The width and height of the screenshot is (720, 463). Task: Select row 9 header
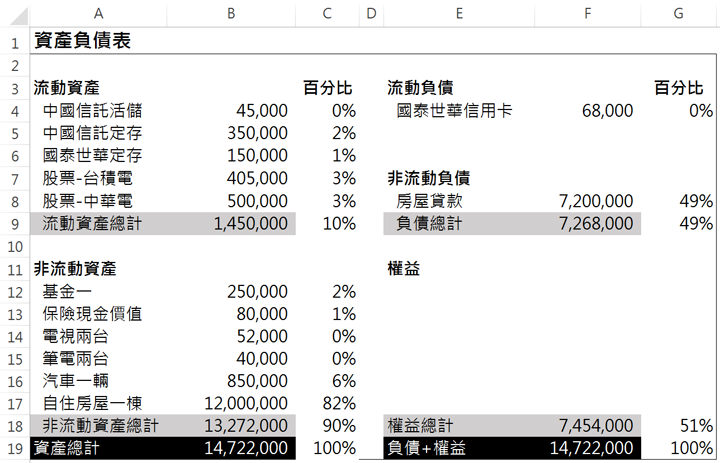(x=15, y=224)
